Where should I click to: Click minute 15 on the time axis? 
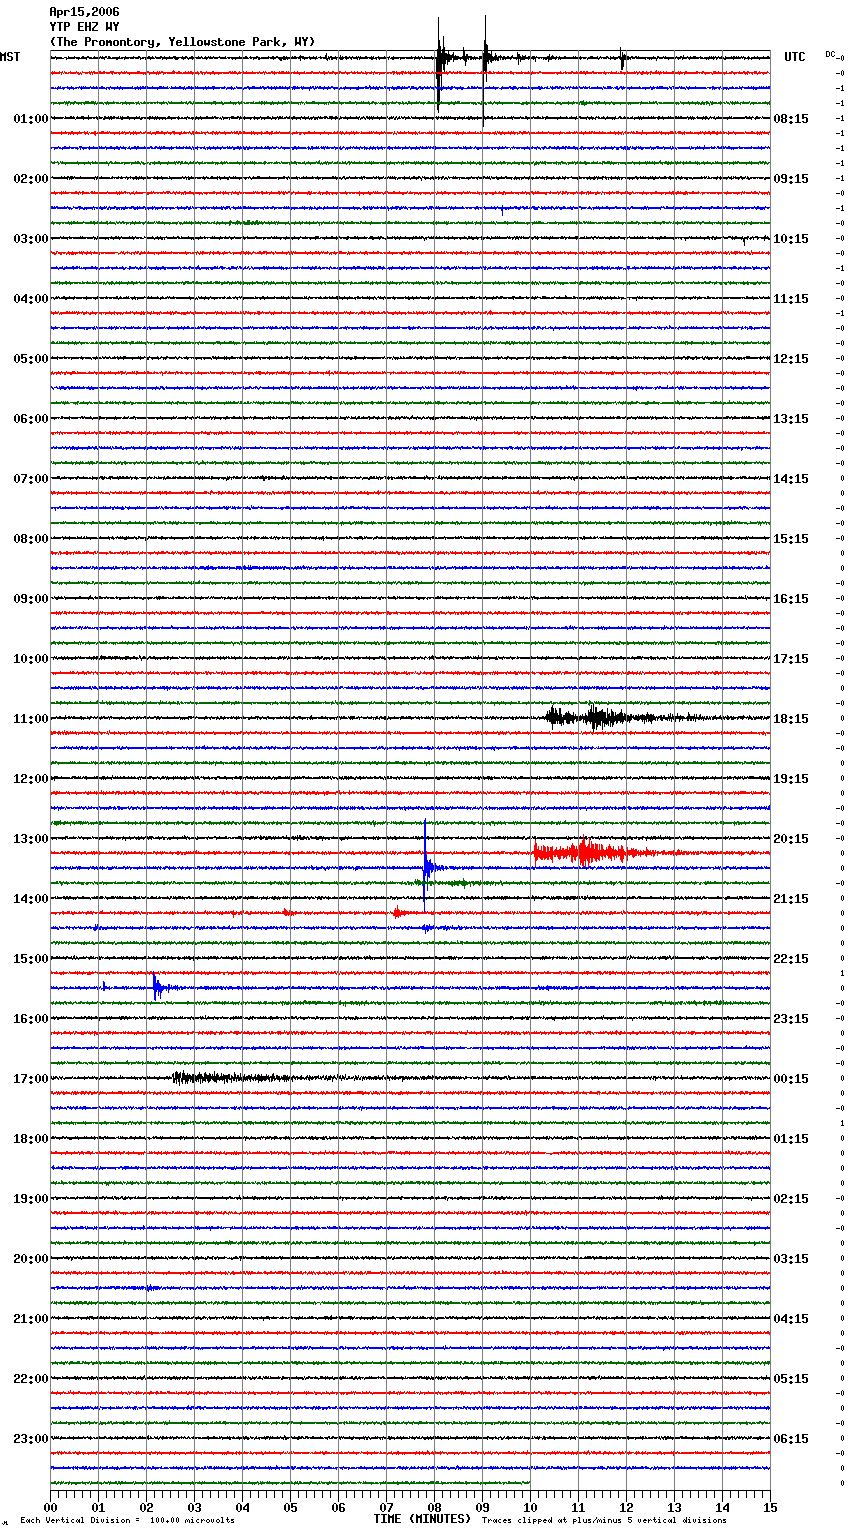click(x=770, y=1507)
